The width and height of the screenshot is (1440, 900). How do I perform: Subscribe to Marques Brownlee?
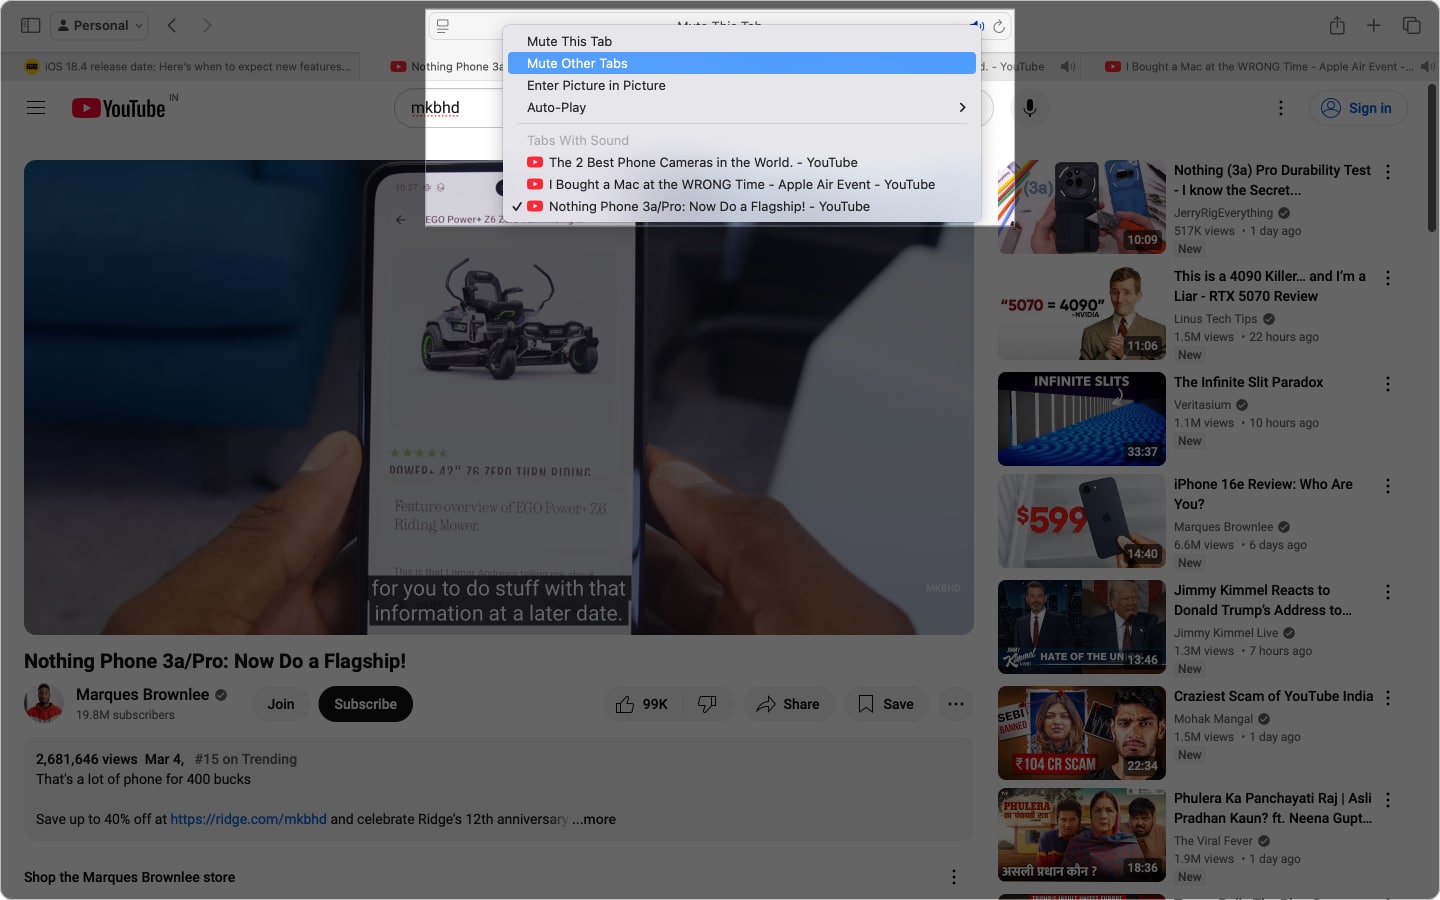(x=366, y=704)
